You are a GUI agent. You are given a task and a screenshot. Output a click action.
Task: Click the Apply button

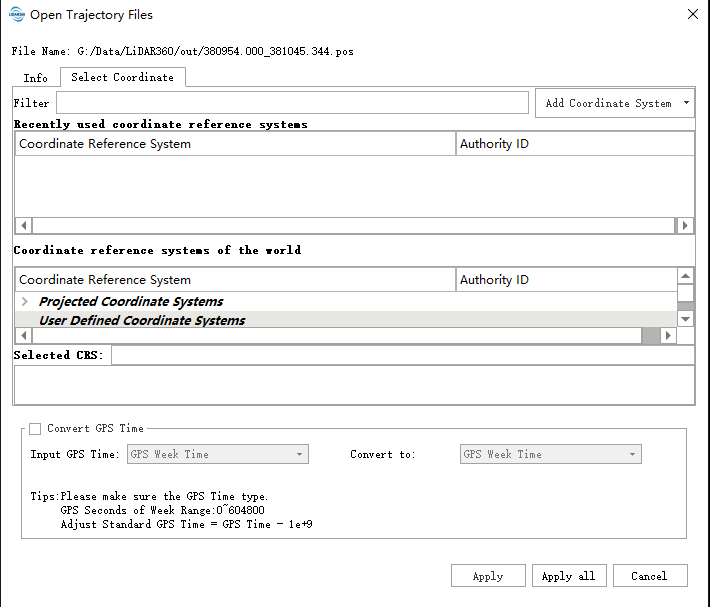(x=487, y=576)
